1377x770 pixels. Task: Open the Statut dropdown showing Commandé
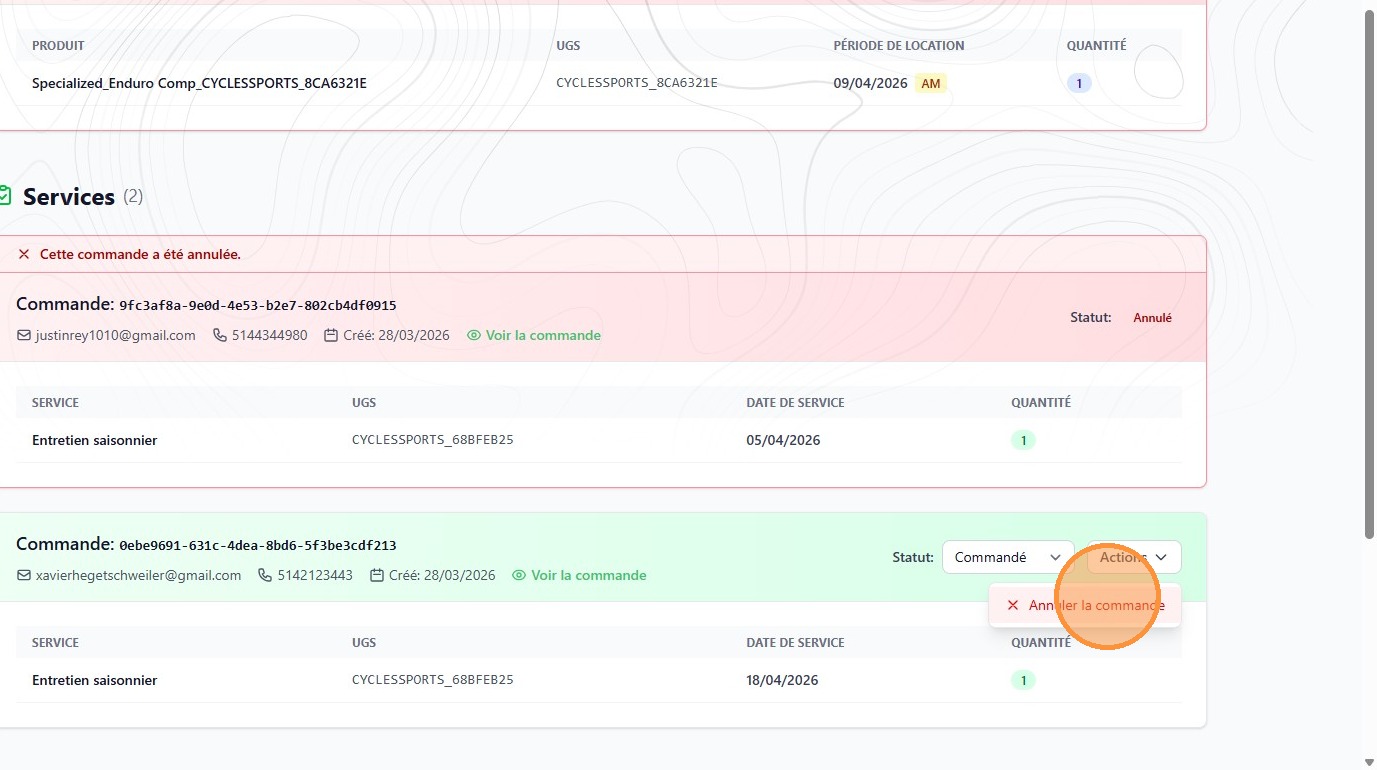tap(1007, 557)
